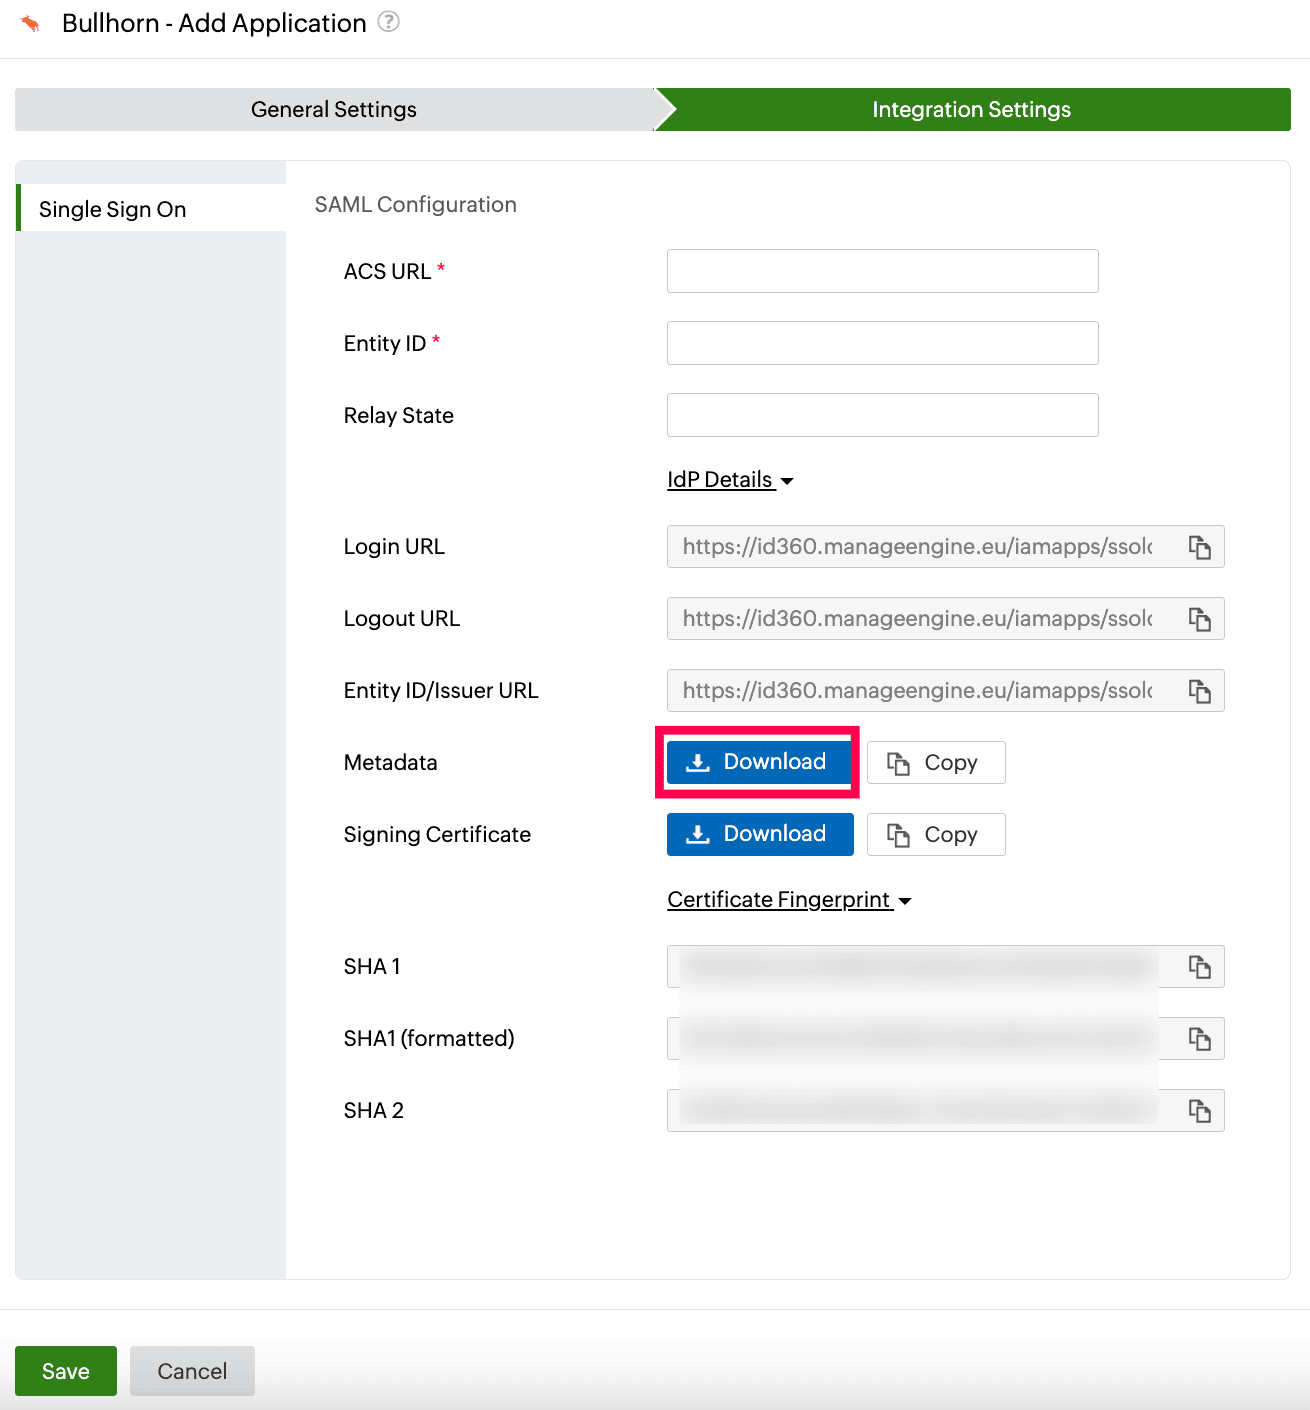The image size is (1310, 1410).
Task: Go back to General Settings step
Action: pos(334,109)
